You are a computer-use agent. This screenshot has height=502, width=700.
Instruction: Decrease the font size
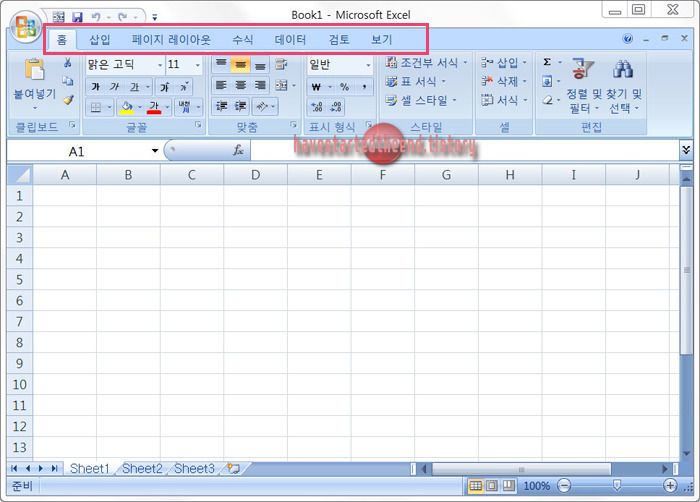coord(184,87)
